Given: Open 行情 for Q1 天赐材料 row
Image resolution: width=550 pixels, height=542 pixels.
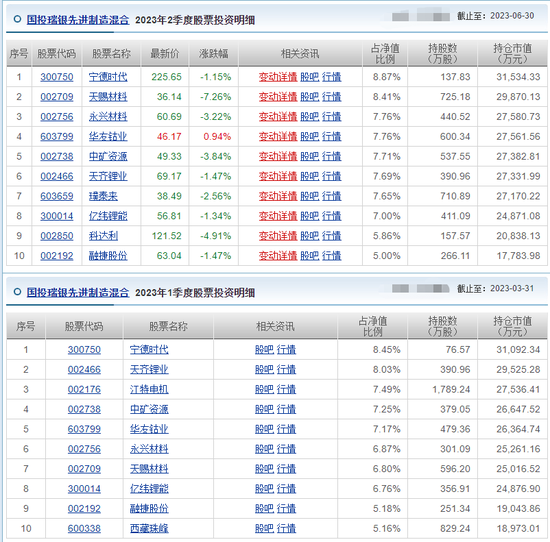Looking at the screenshot, I should point(286,469).
